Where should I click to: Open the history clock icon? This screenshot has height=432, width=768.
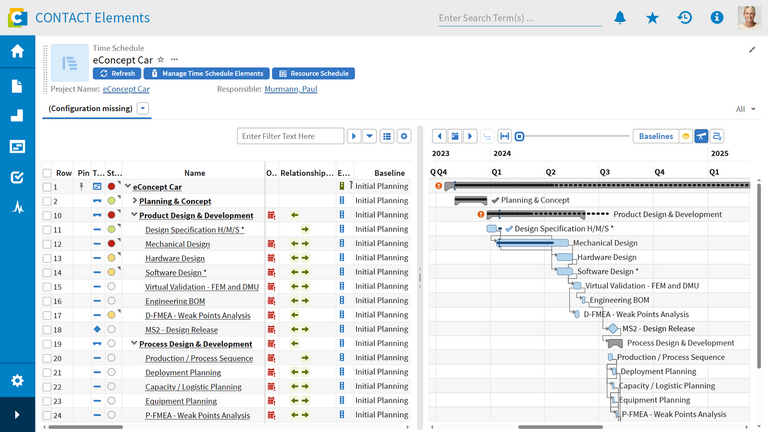(x=685, y=18)
